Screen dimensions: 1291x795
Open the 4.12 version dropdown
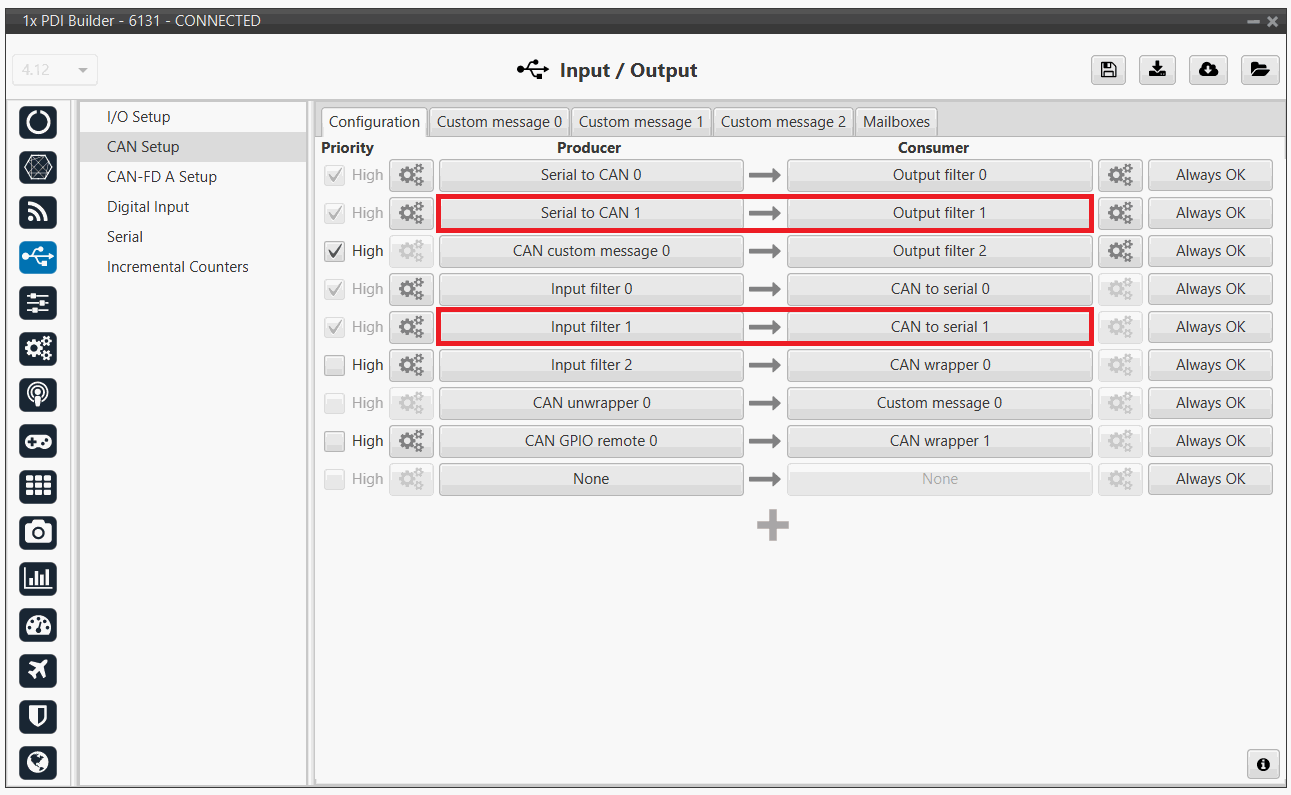coord(55,71)
